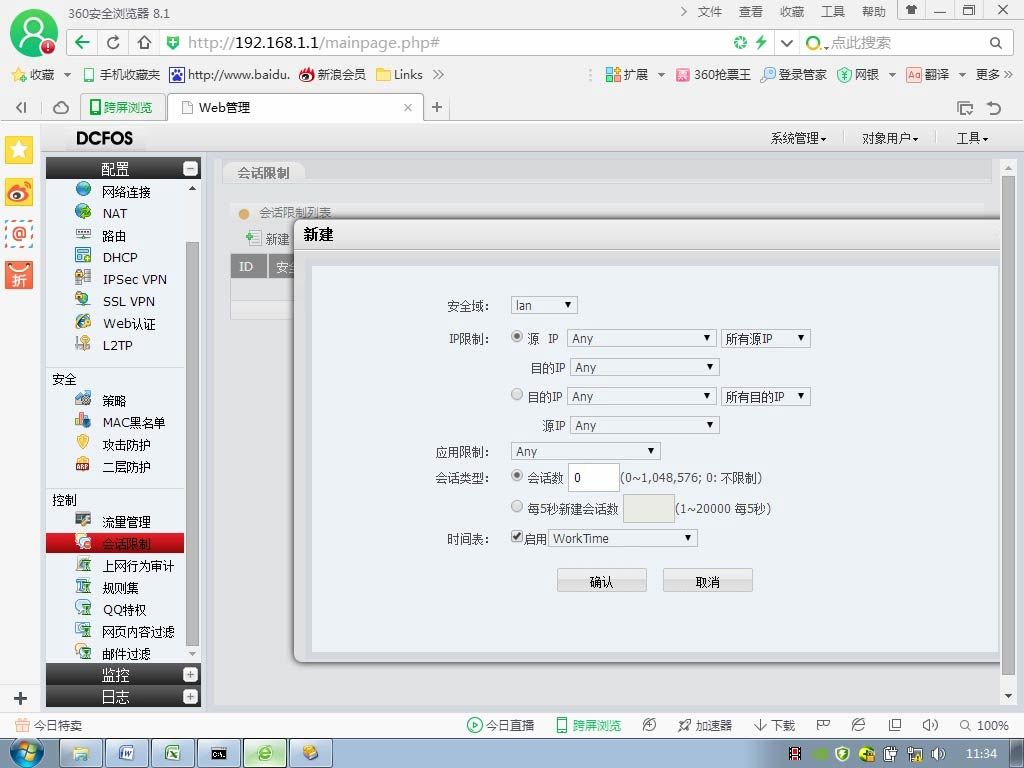
Task: Open the 系统管理 menu
Action: click(x=798, y=138)
